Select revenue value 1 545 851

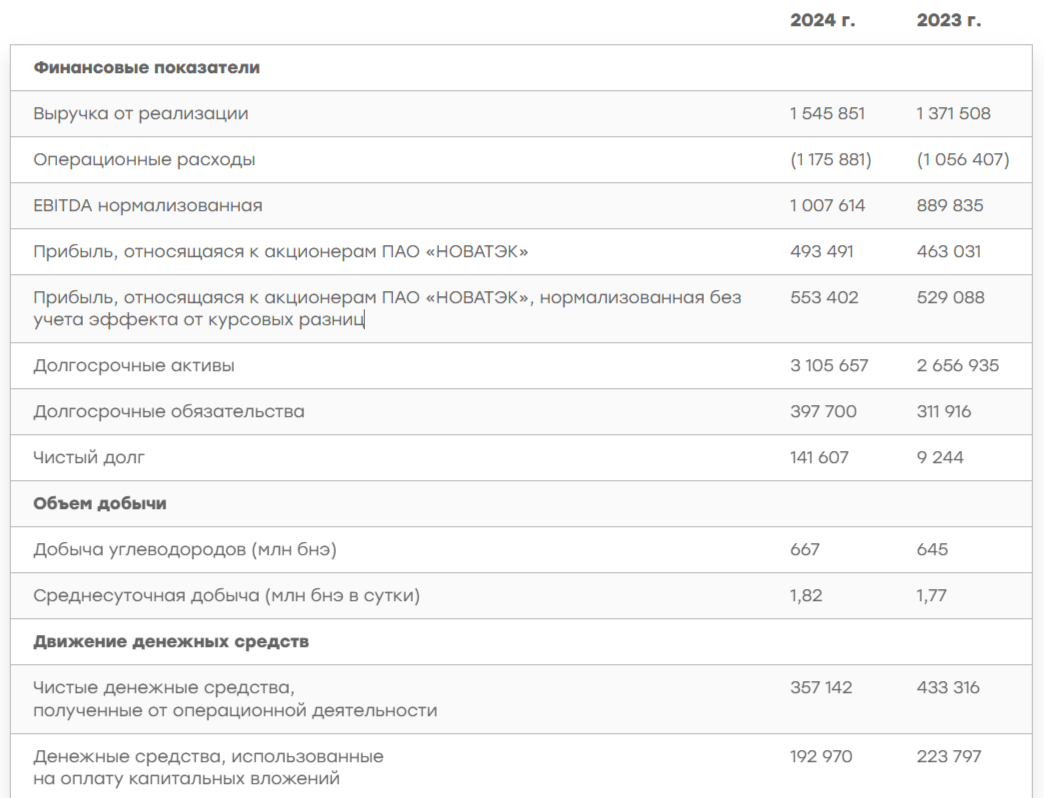827,114
